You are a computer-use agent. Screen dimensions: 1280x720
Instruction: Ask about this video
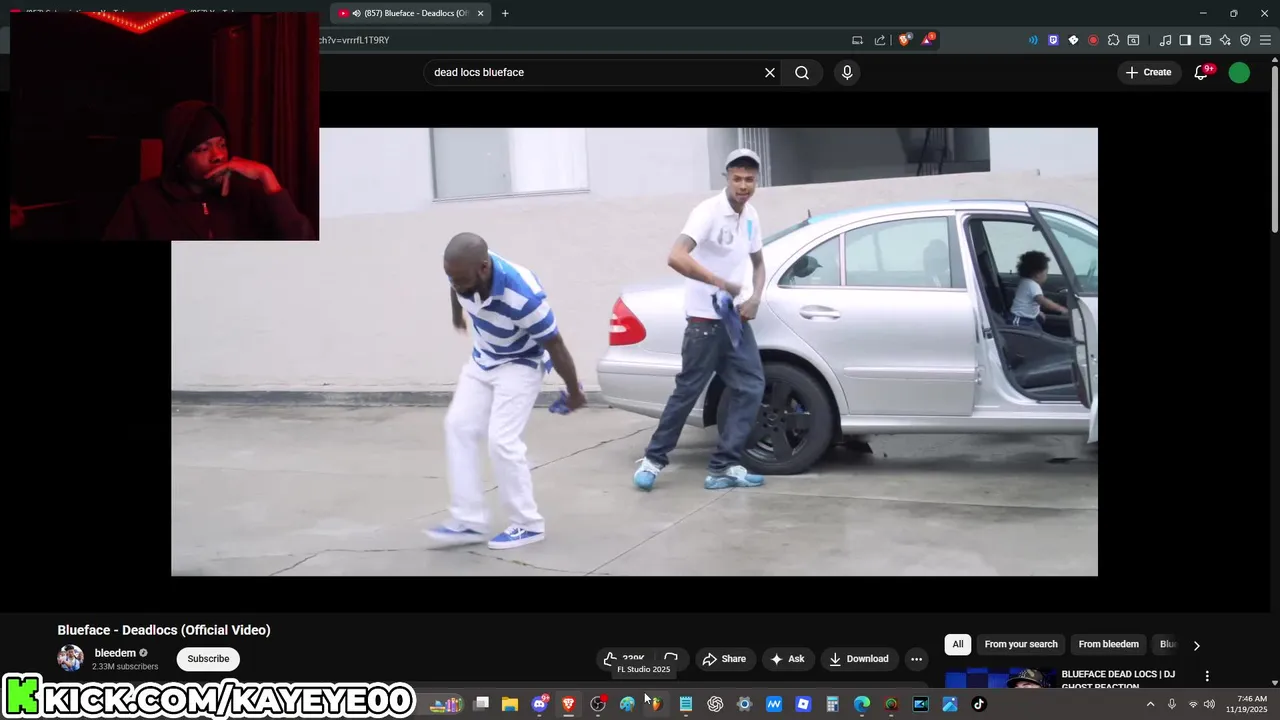[x=786, y=659]
